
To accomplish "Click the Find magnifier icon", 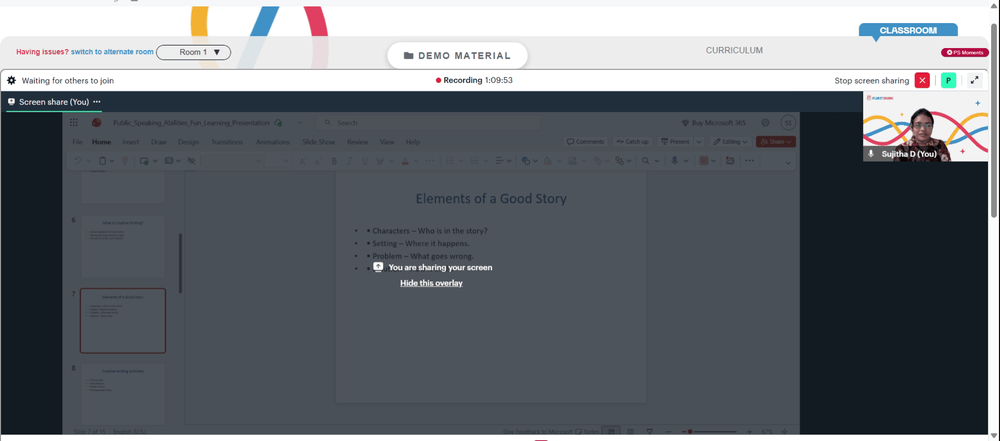I will pos(645,161).
